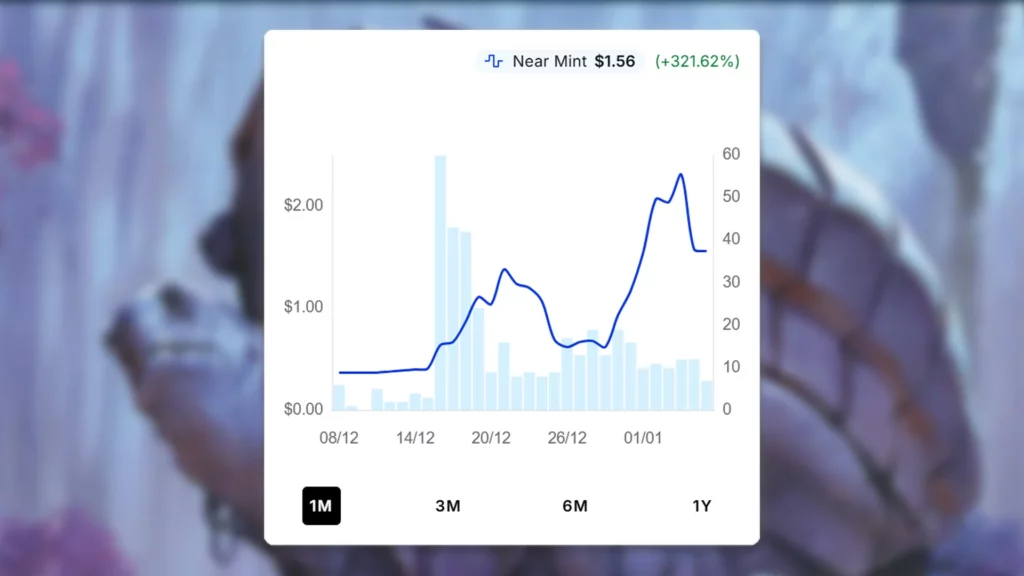Click the highest peak of price line
The height and width of the screenshot is (576, 1024).
click(681, 175)
